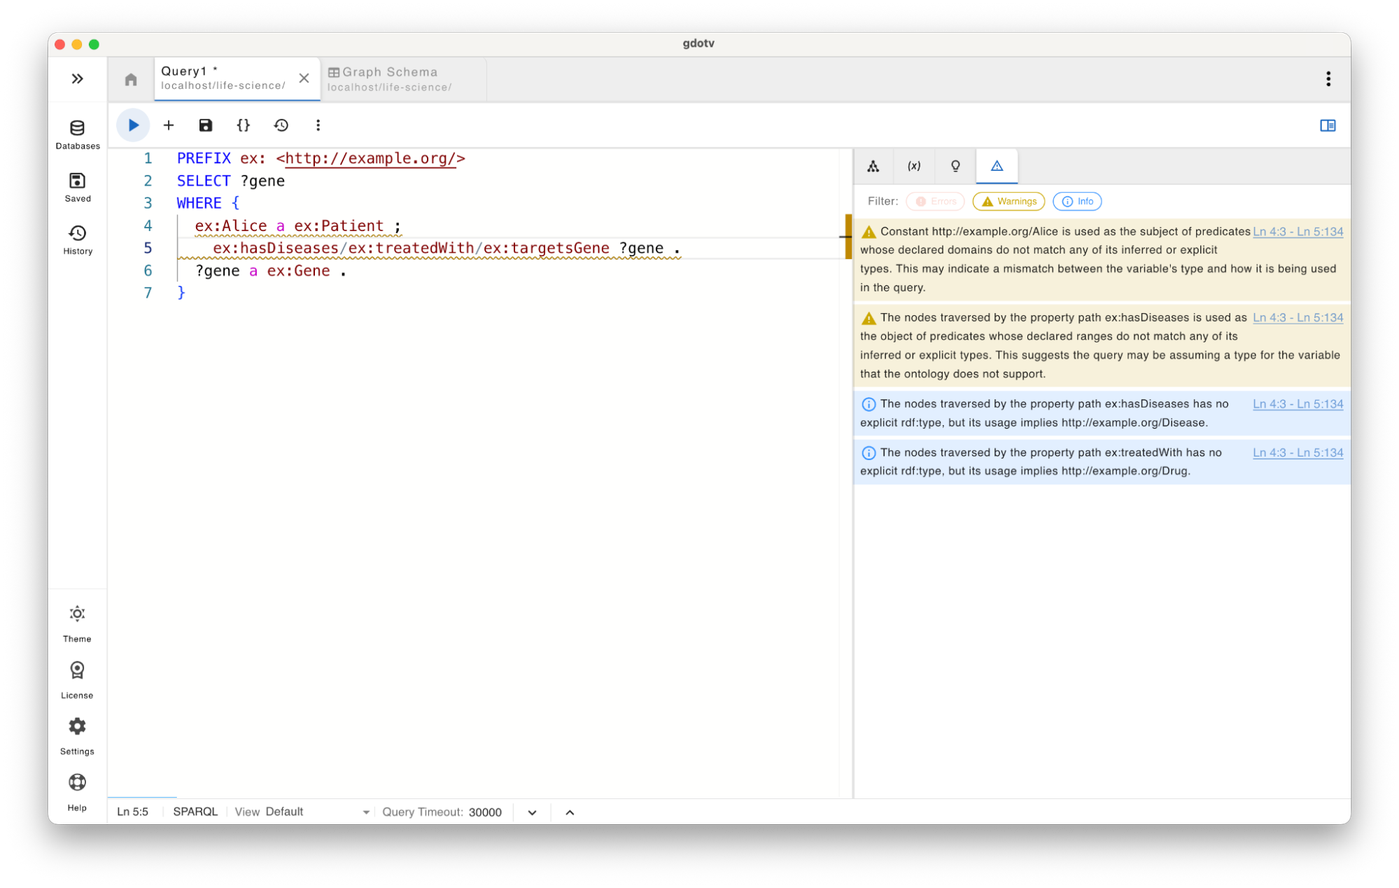Open query history from the toolbar clock icon
The image size is (1399, 888).
tap(281, 125)
